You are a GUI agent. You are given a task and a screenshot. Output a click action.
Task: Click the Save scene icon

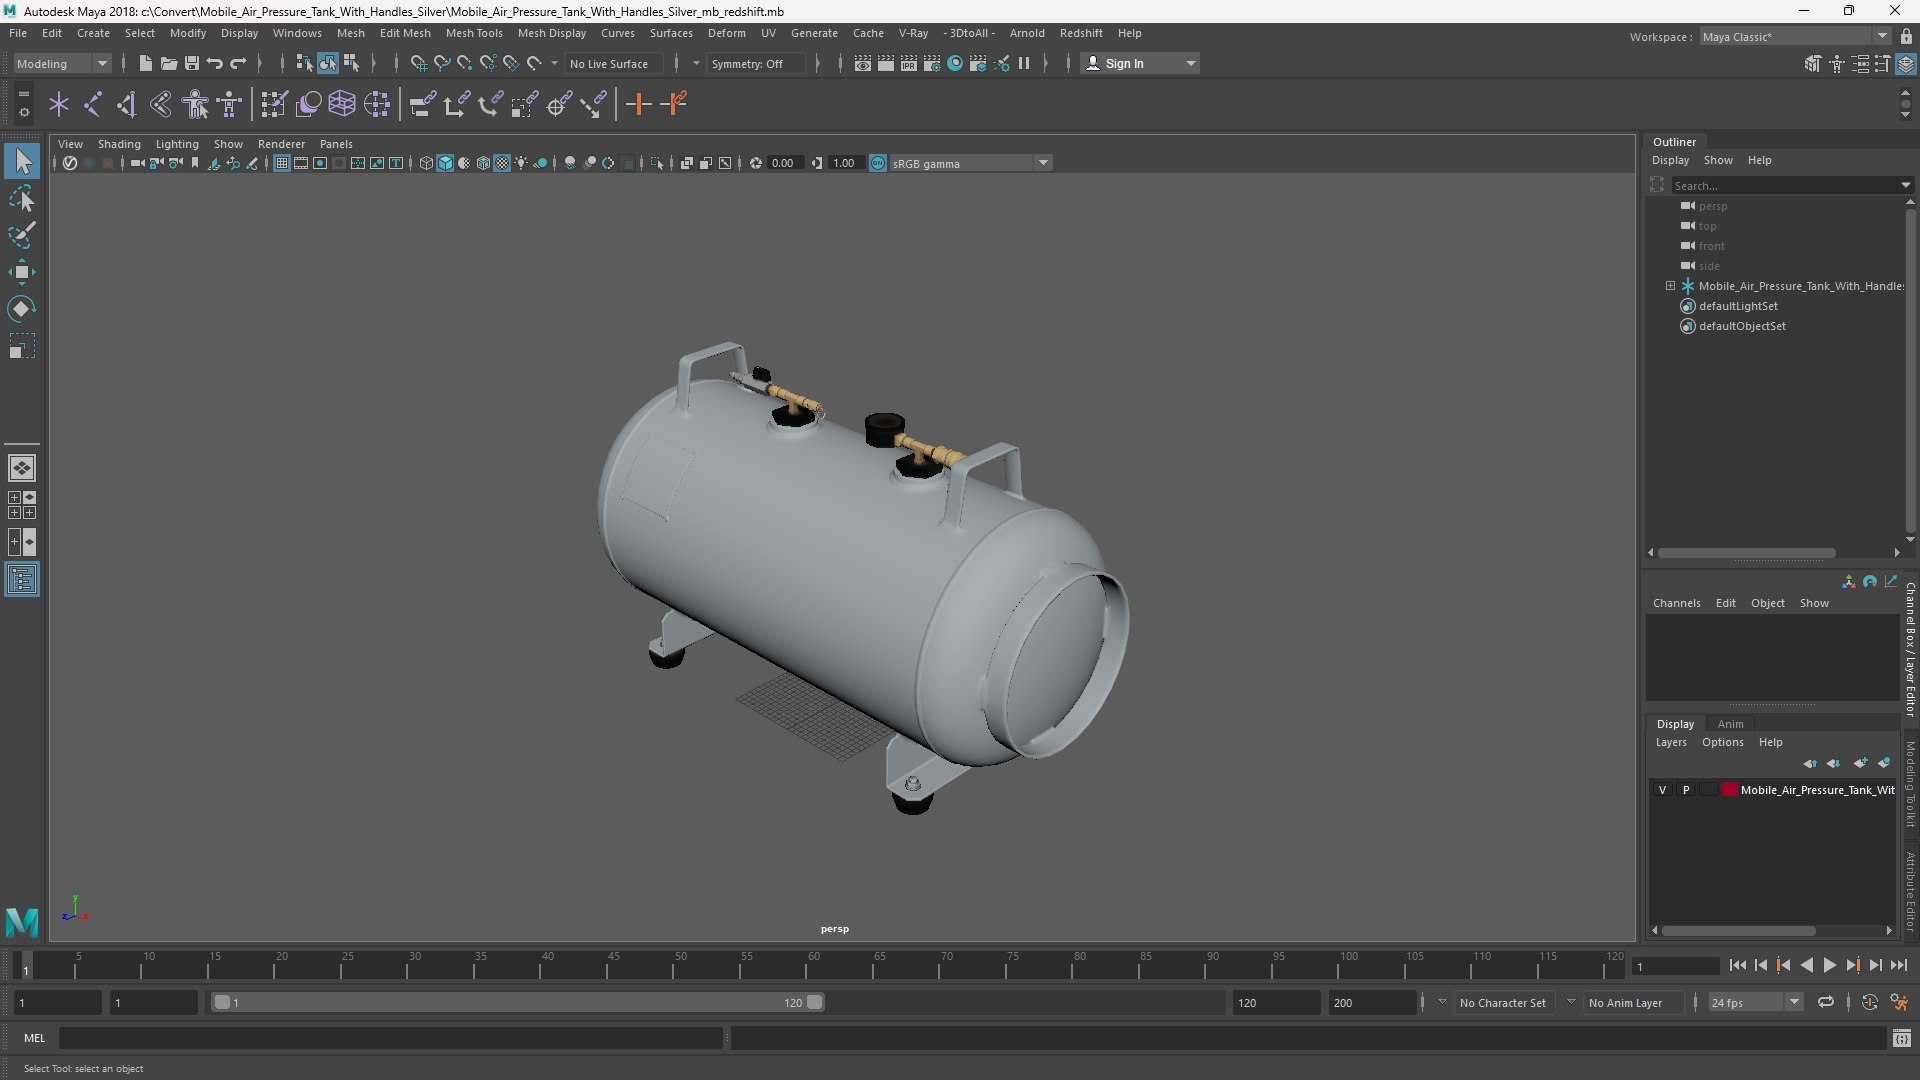191,63
